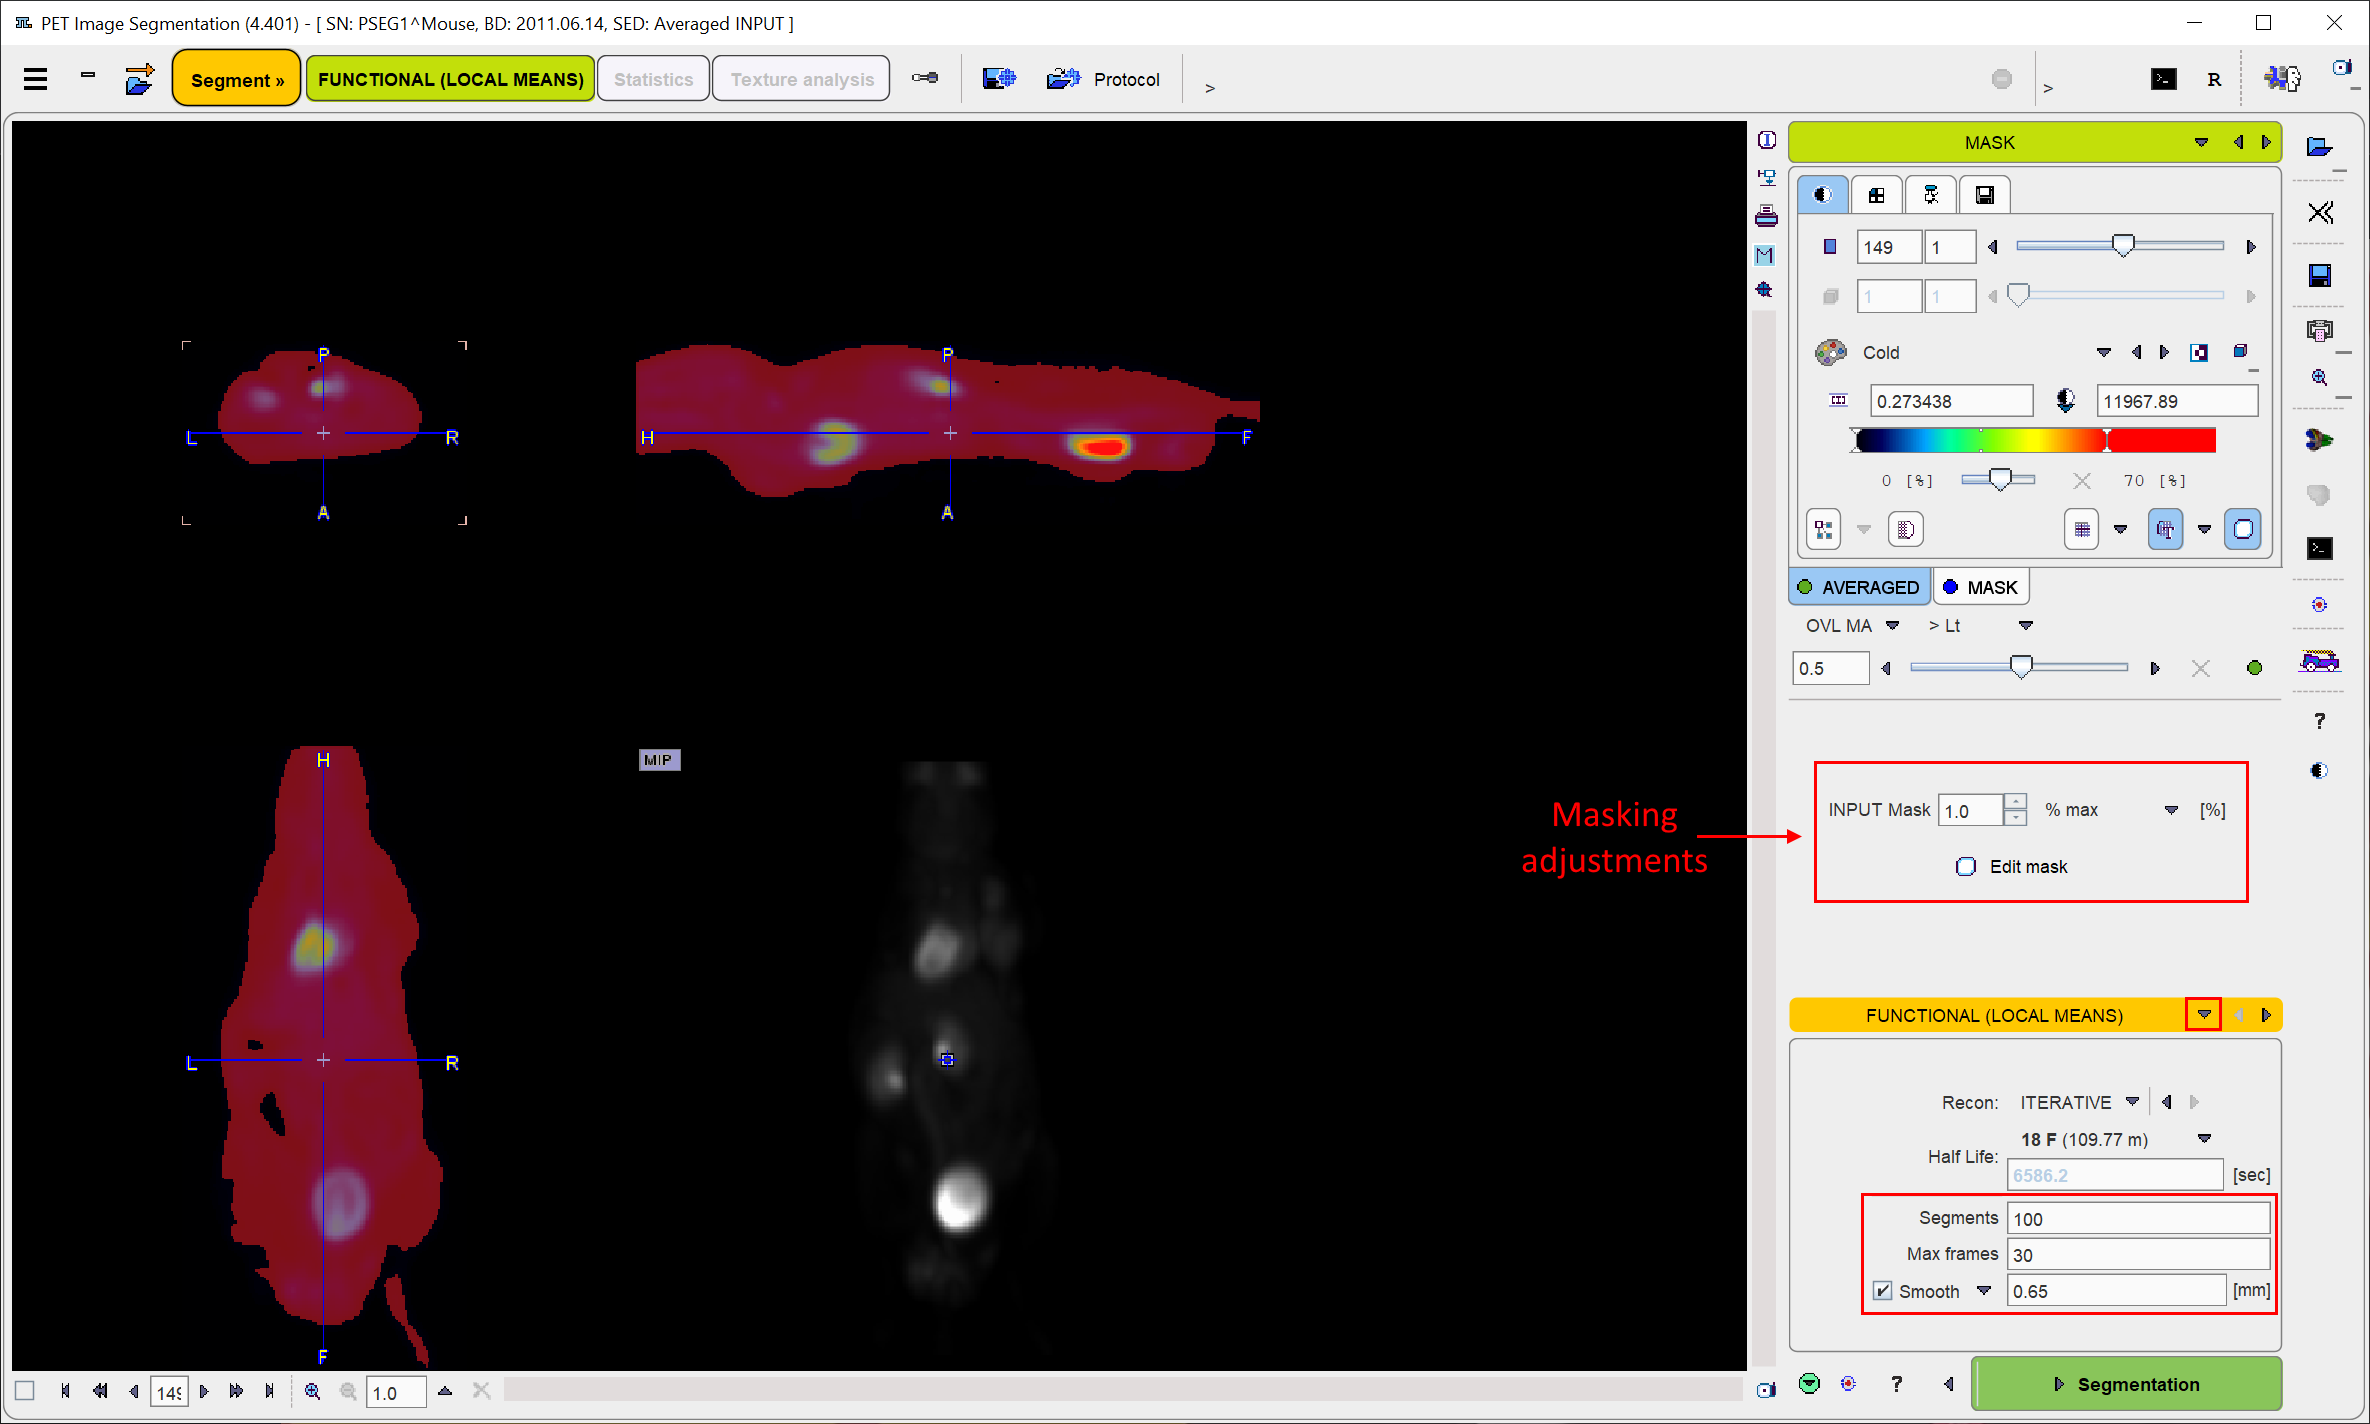The image size is (2370, 1424).
Task: Toggle the M marker icon on image sidebar
Action: 1765,255
